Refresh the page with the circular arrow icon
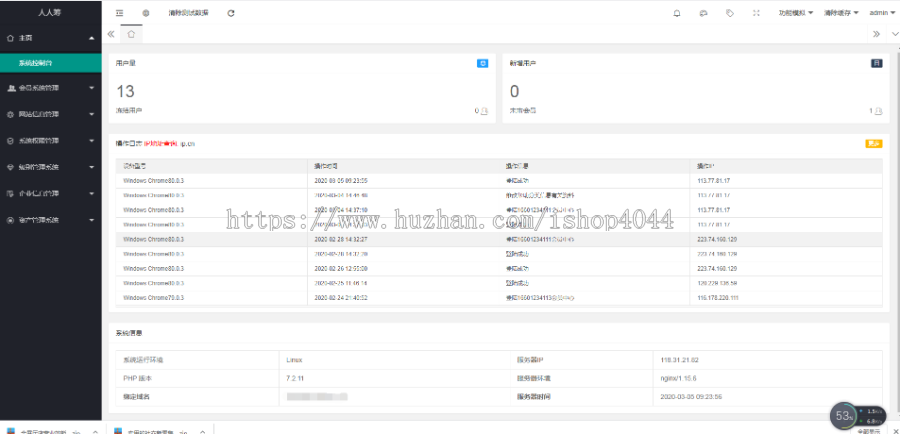Image resolution: width=900 pixels, height=434 pixels. [x=231, y=13]
